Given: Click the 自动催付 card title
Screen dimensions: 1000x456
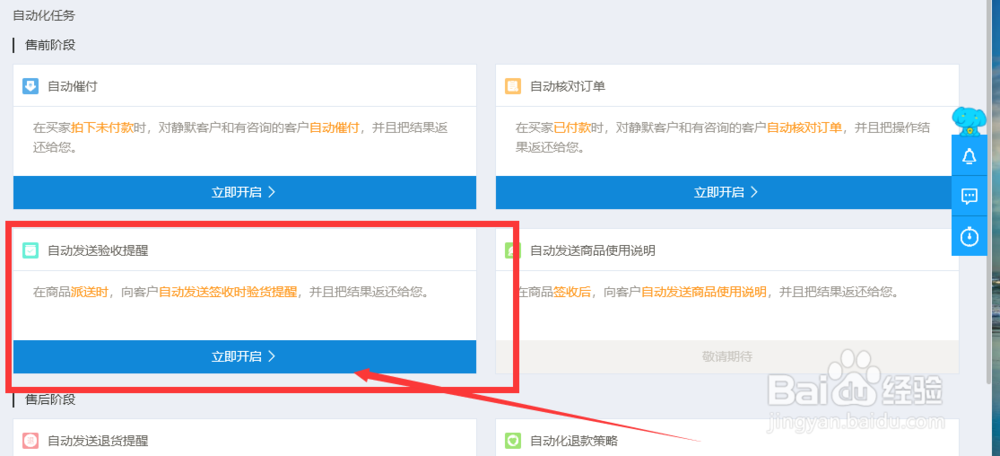Looking at the screenshot, I should click(x=73, y=86).
